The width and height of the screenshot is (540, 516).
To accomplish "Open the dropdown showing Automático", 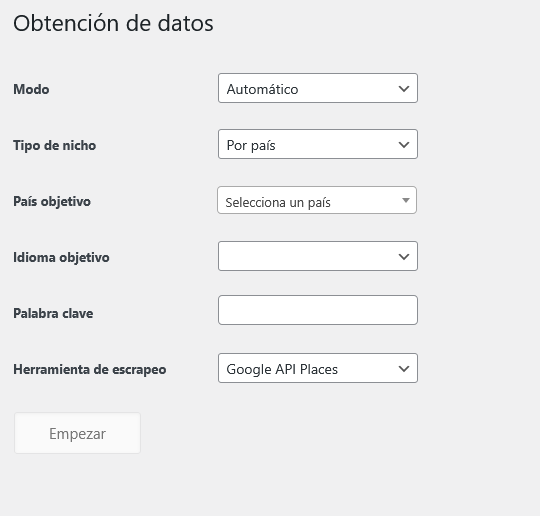I will [x=318, y=88].
